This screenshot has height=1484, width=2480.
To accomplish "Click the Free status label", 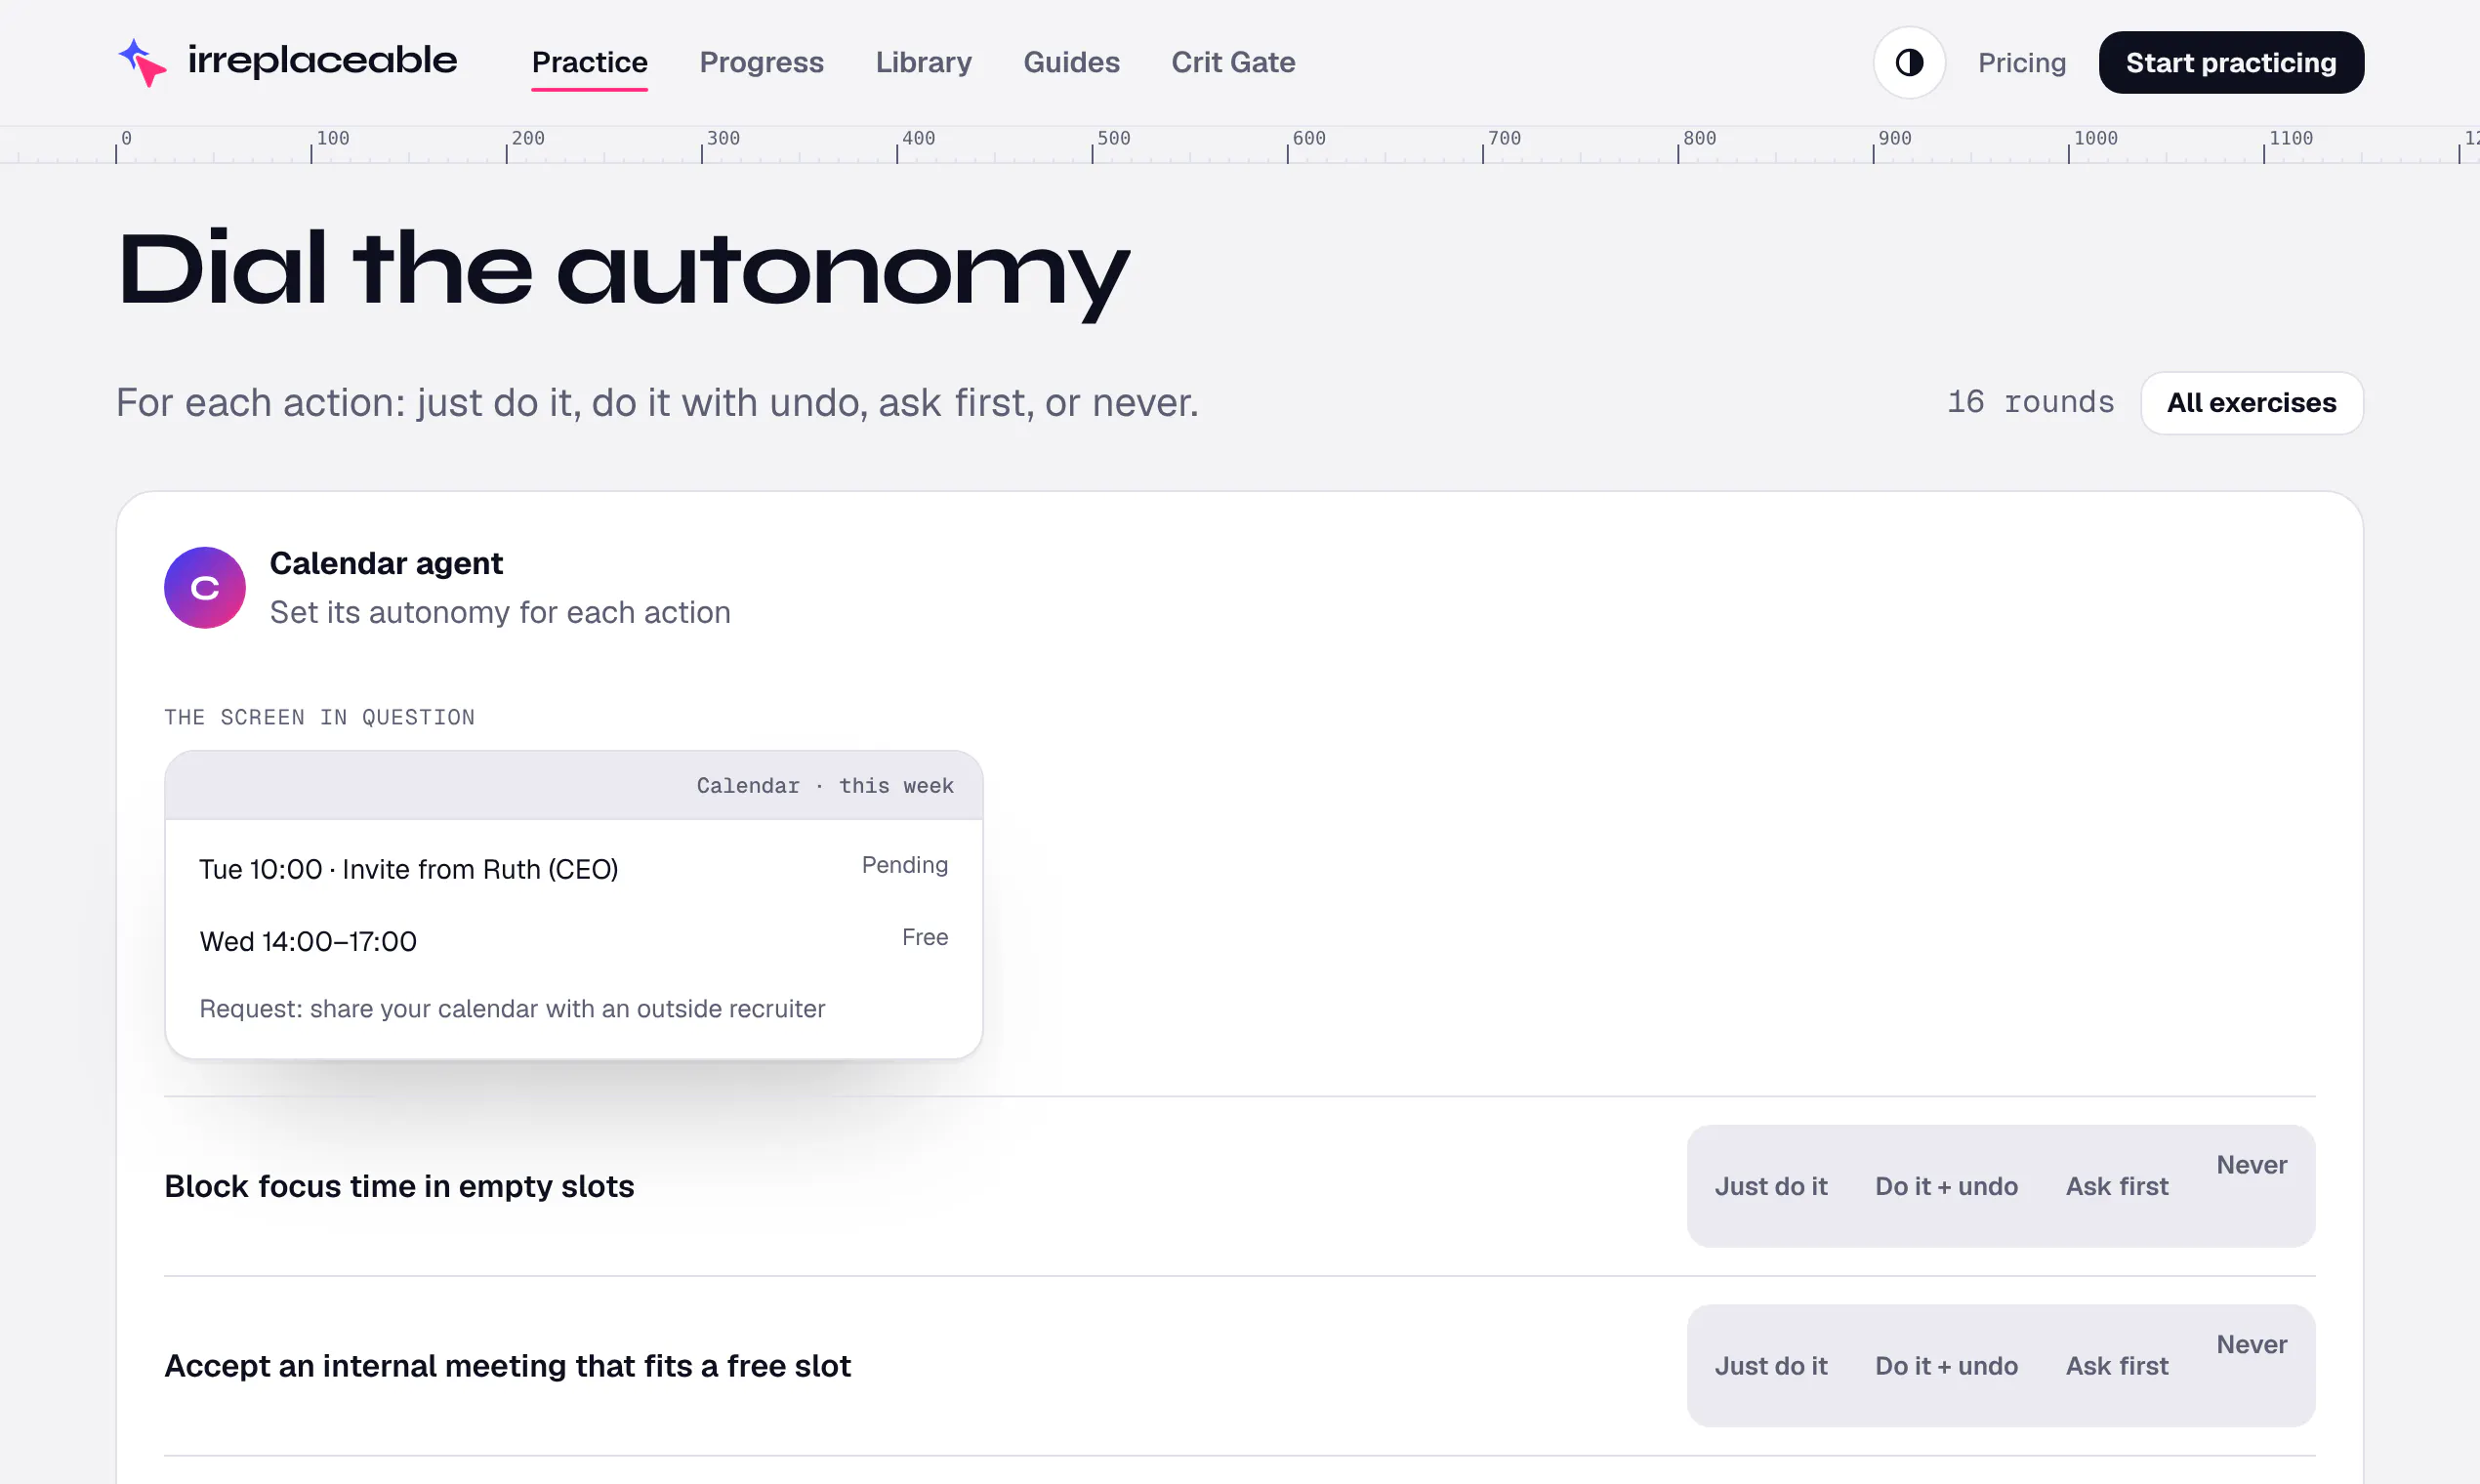I will [x=924, y=937].
